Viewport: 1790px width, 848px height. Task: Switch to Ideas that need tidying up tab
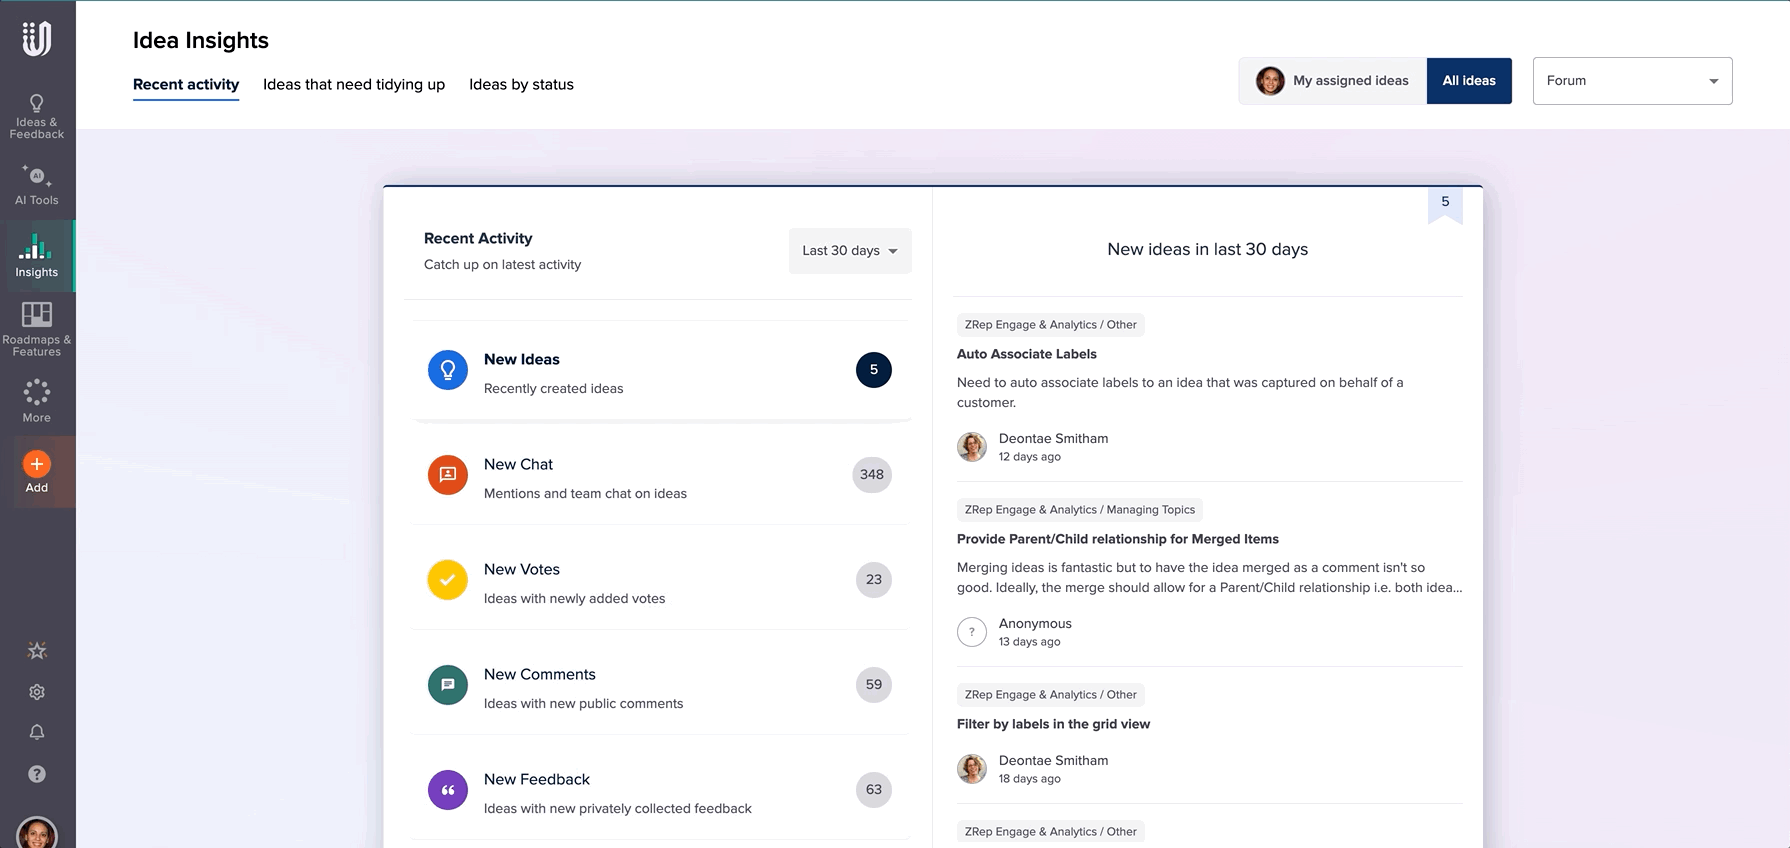(x=354, y=85)
